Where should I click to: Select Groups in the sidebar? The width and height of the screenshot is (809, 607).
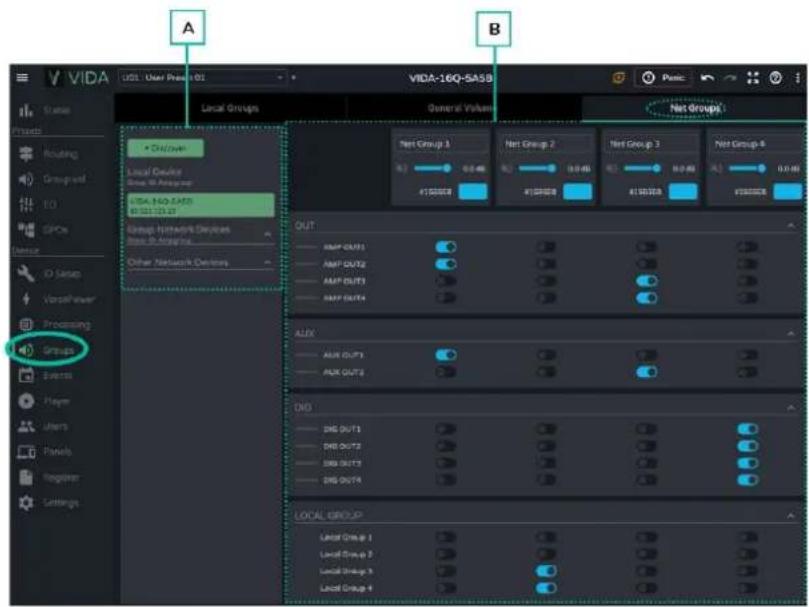coord(46,350)
